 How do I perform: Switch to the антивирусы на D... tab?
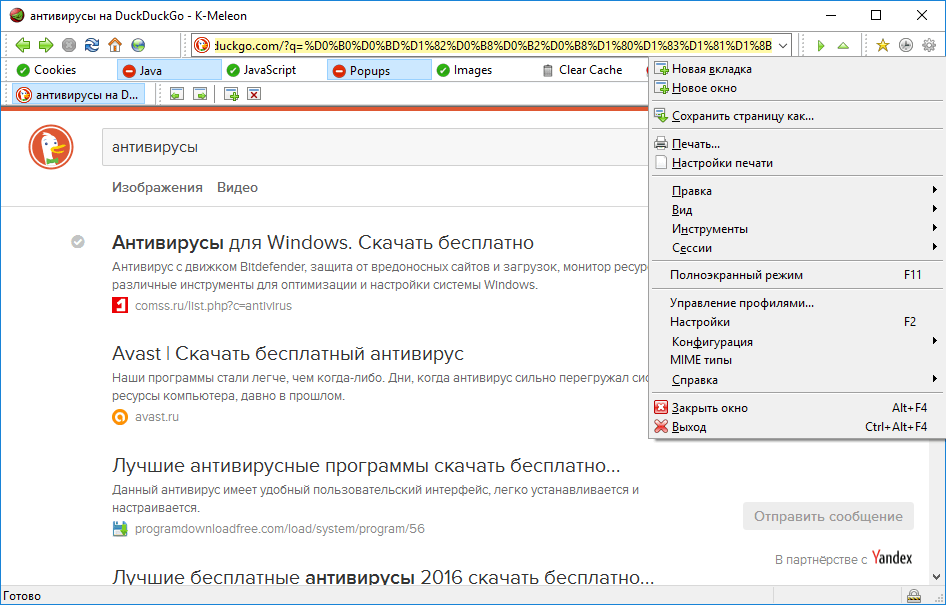[79, 95]
